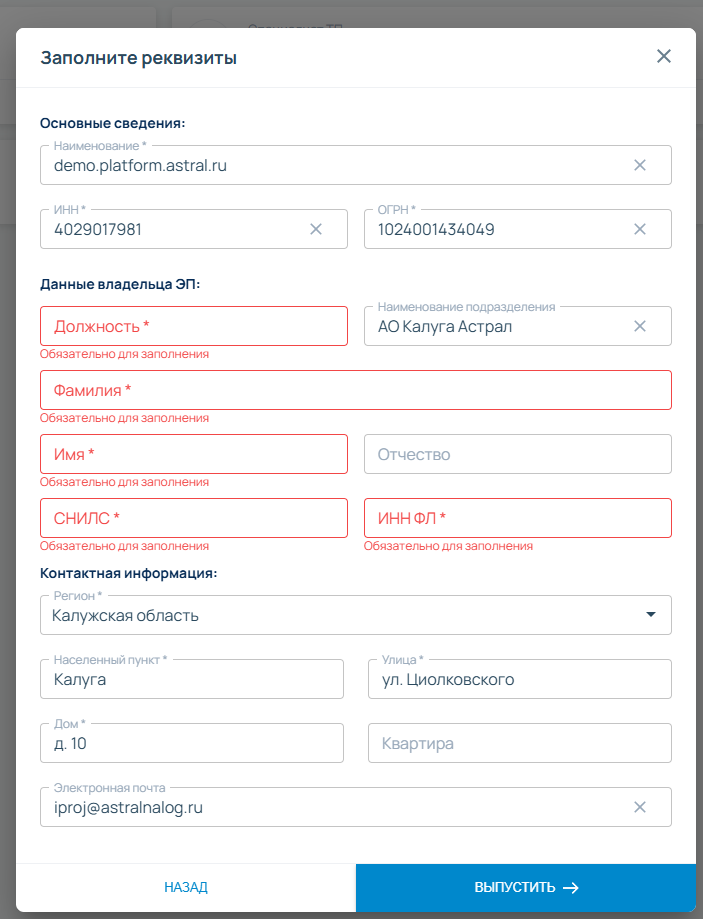The height and width of the screenshot is (919, 703).
Task: Focus the Должность input field
Action: point(194,326)
